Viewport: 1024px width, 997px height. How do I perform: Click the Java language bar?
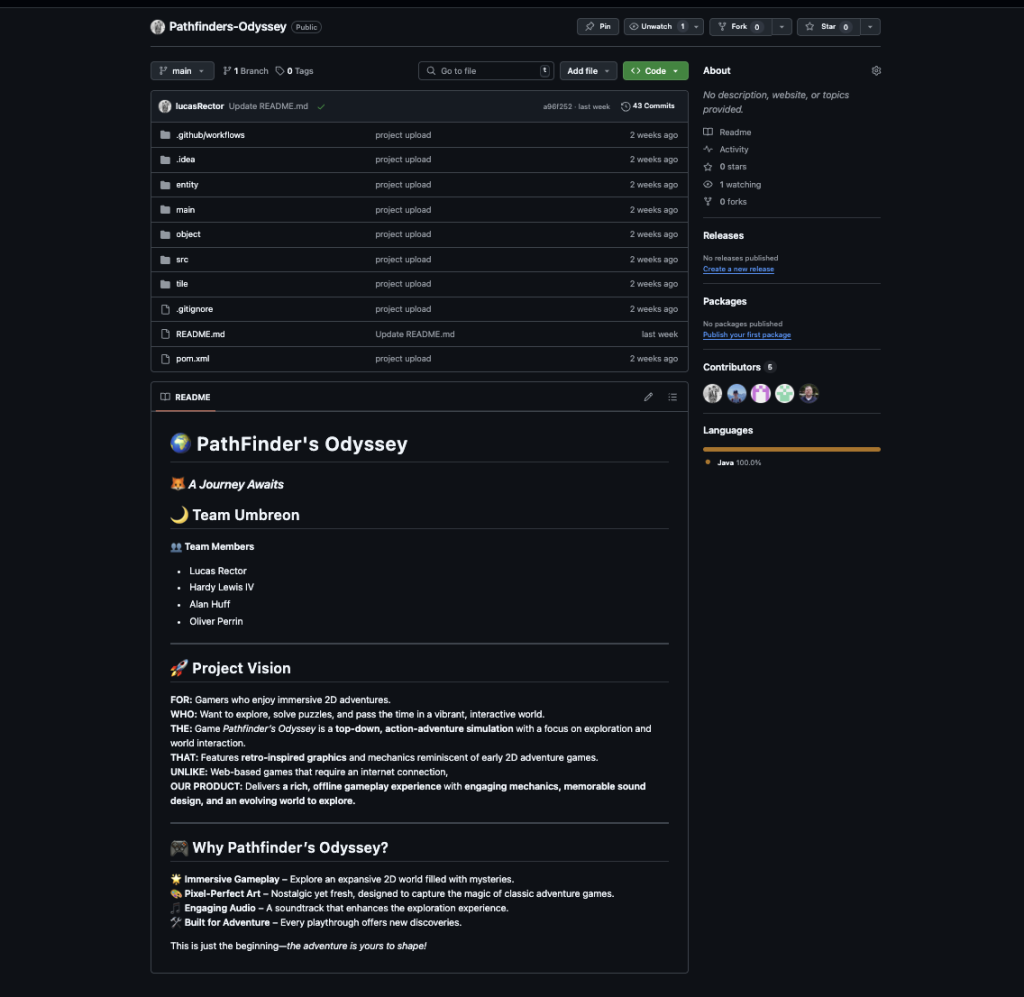[x=791, y=449]
